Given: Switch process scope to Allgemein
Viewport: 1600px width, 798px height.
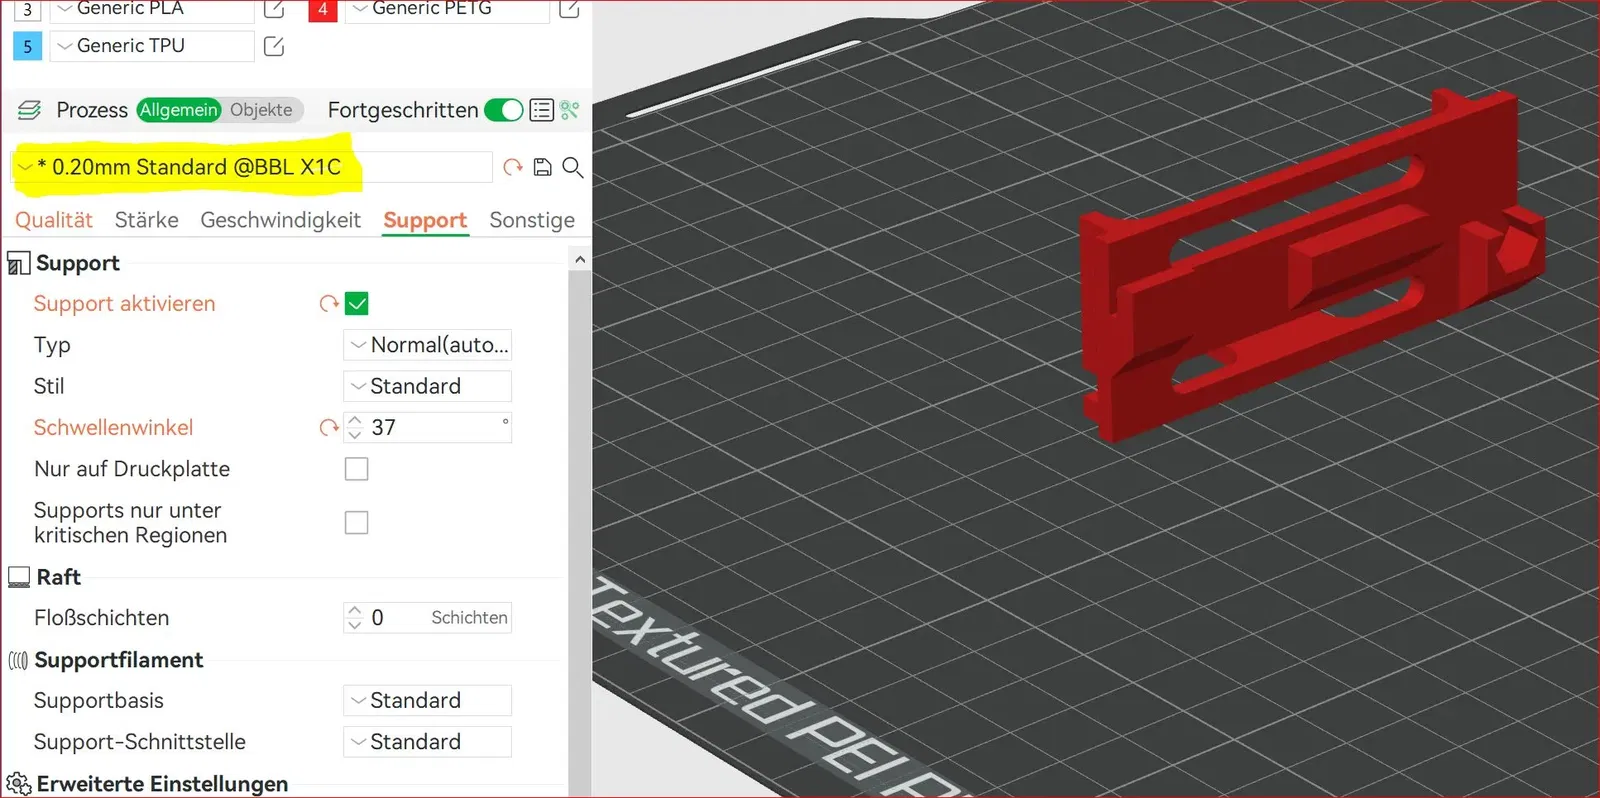Looking at the screenshot, I should 179,110.
